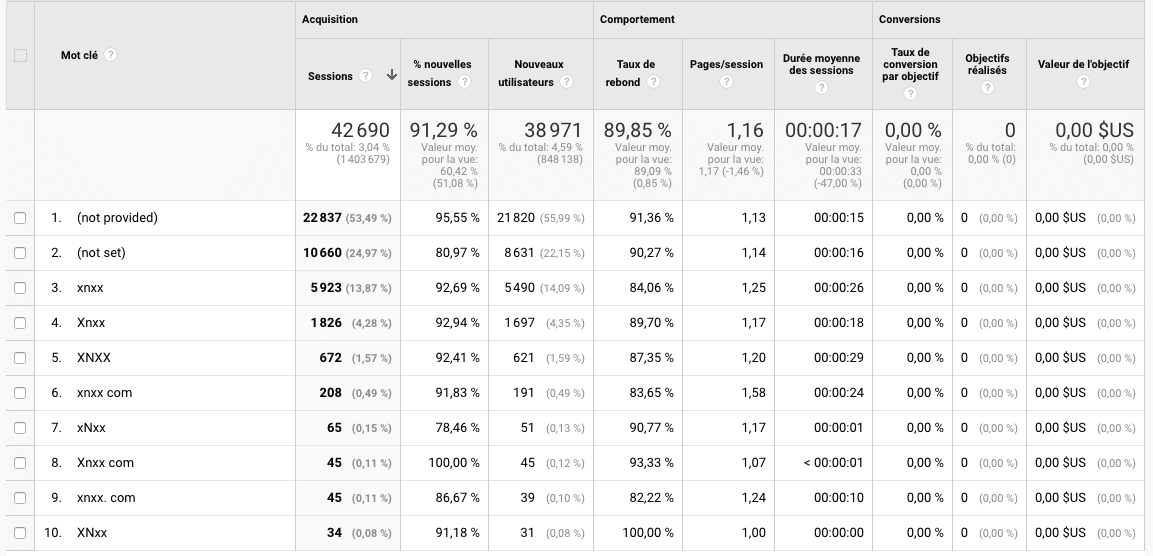Sort table by Pages/session column

(x=726, y=64)
